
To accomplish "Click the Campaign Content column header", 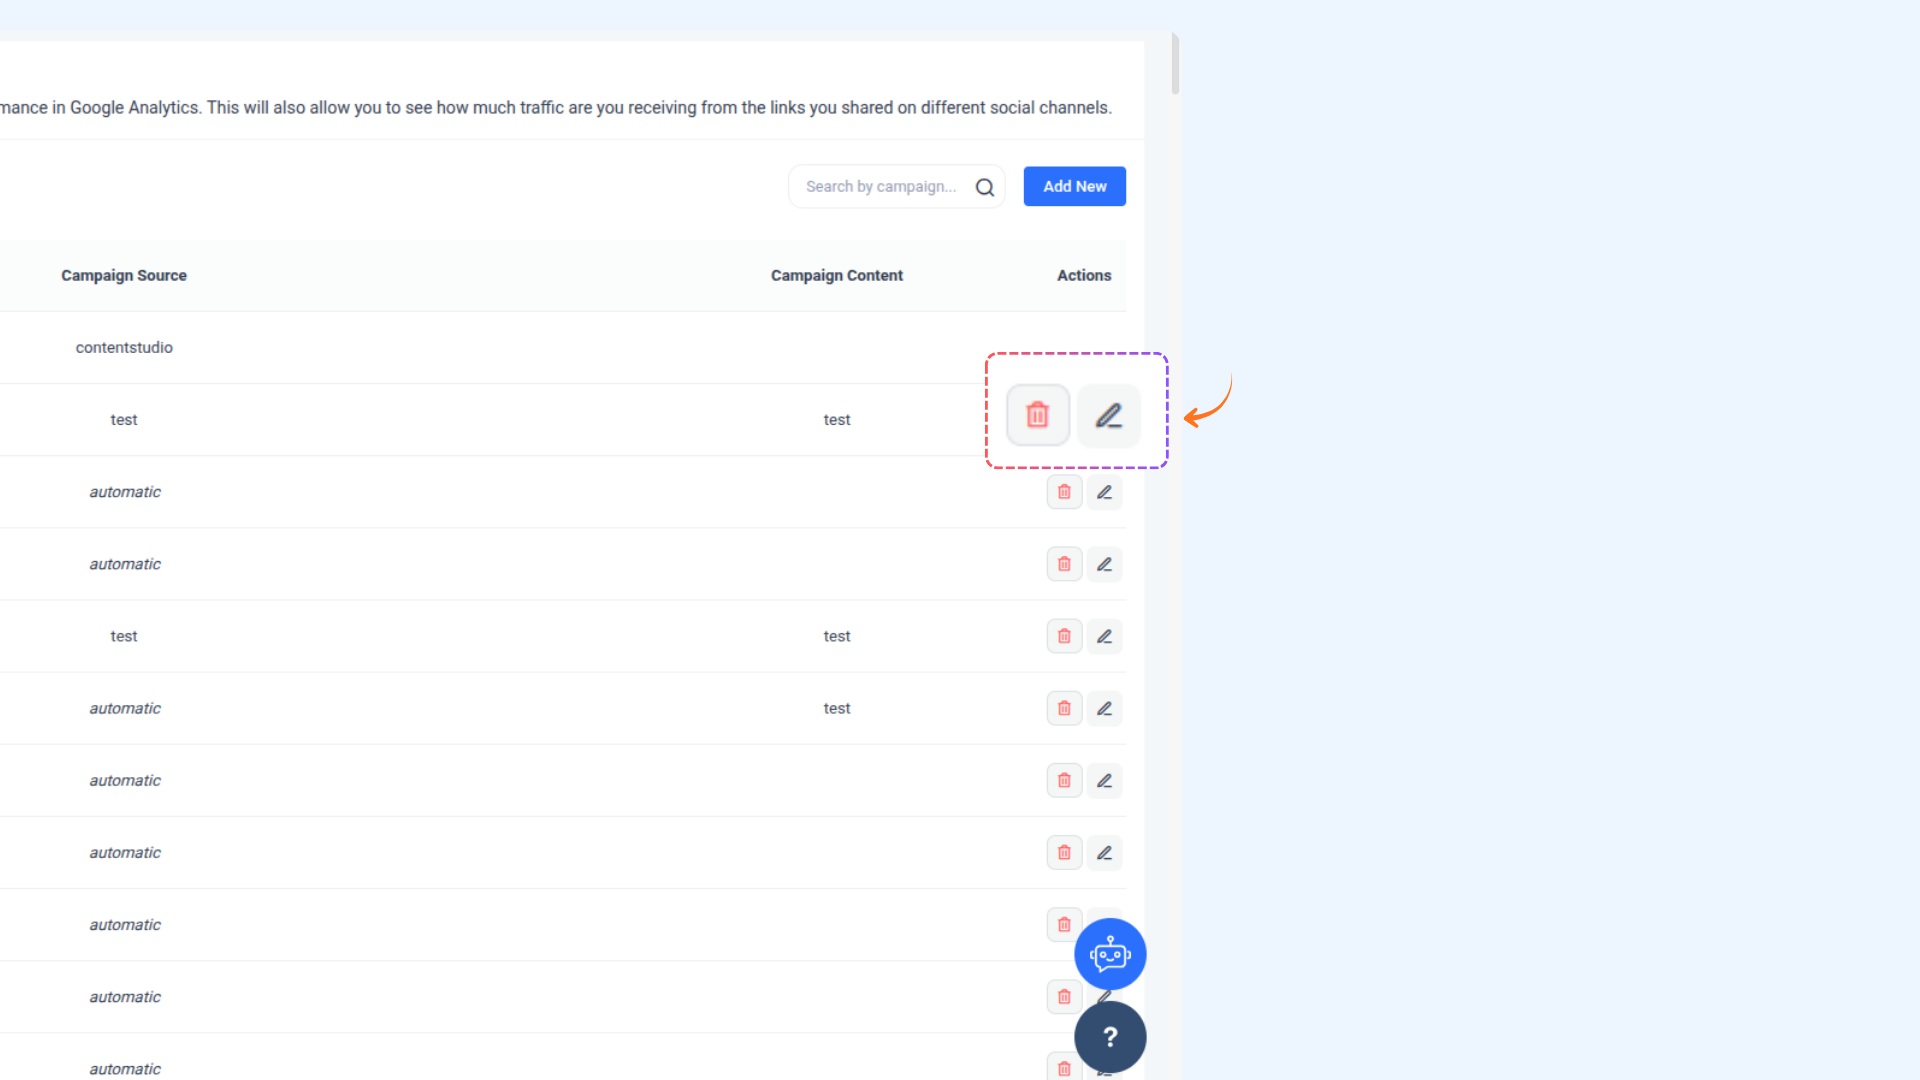I will point(836,275).
